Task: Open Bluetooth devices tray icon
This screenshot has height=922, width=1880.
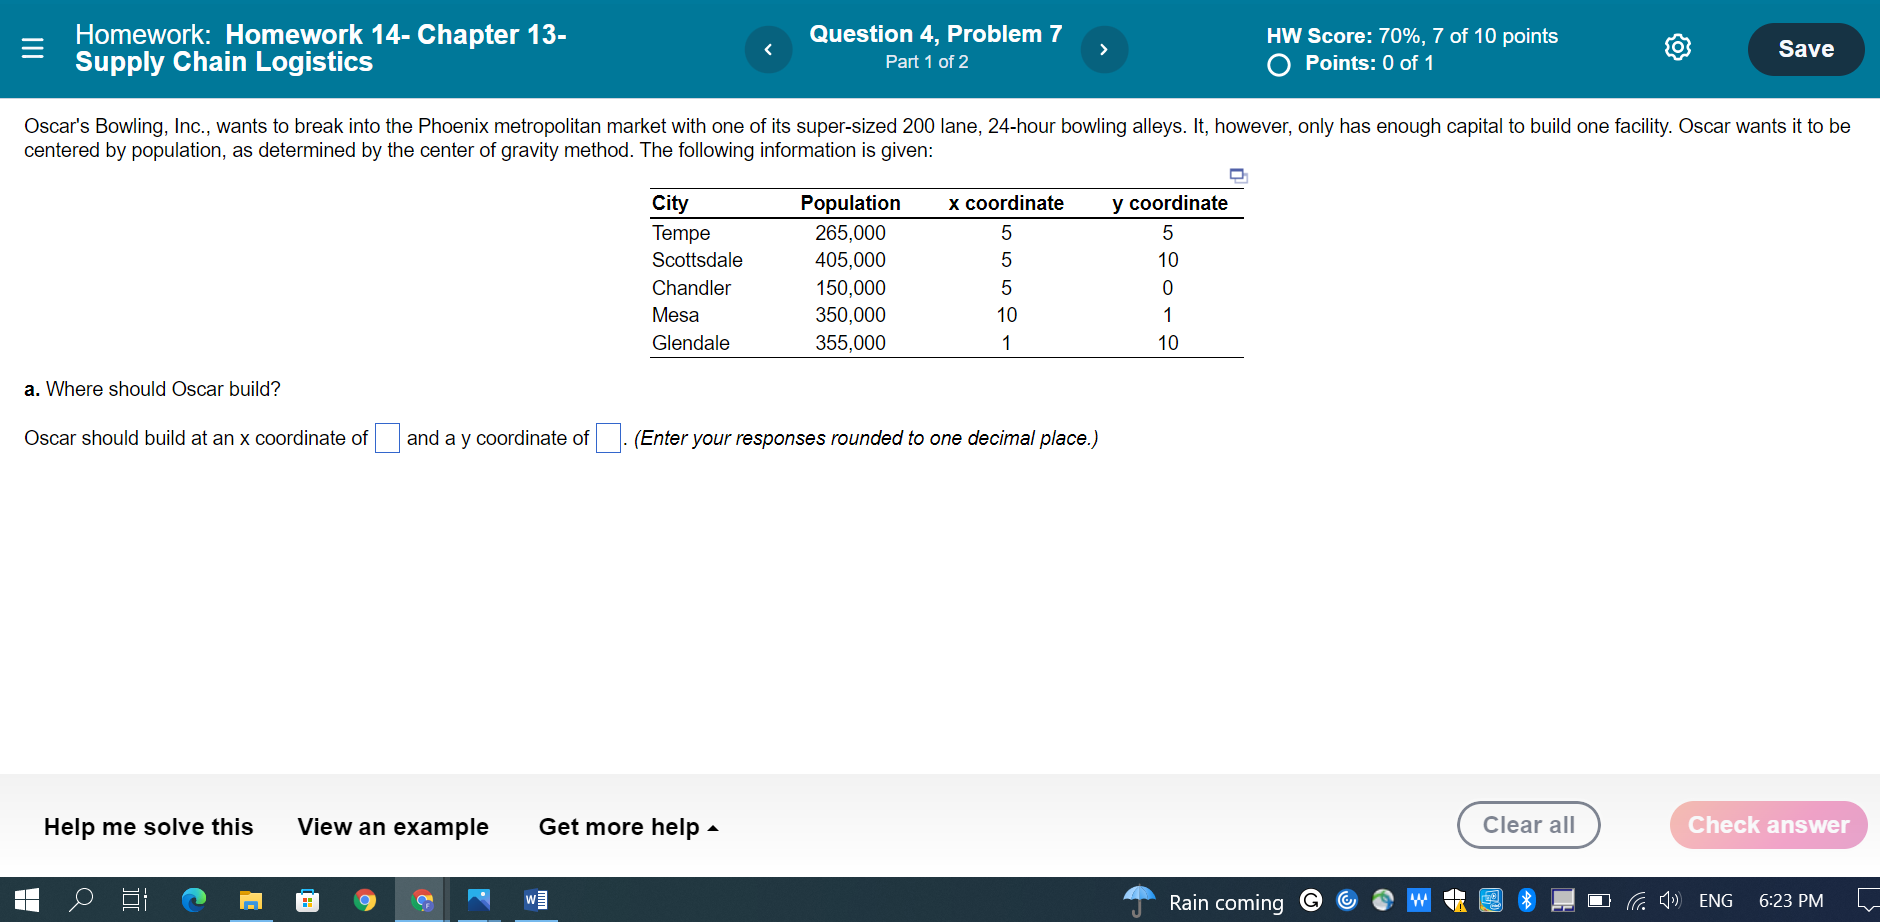Action: click(1526, 900)
